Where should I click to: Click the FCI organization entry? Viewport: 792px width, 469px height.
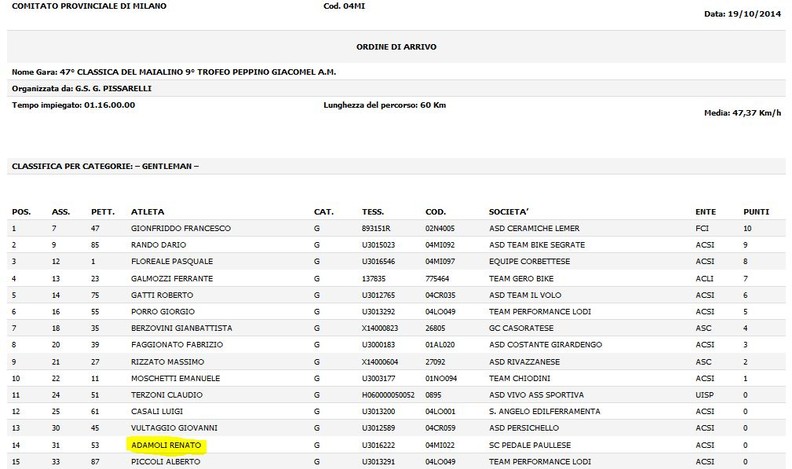tap(702, 228)
